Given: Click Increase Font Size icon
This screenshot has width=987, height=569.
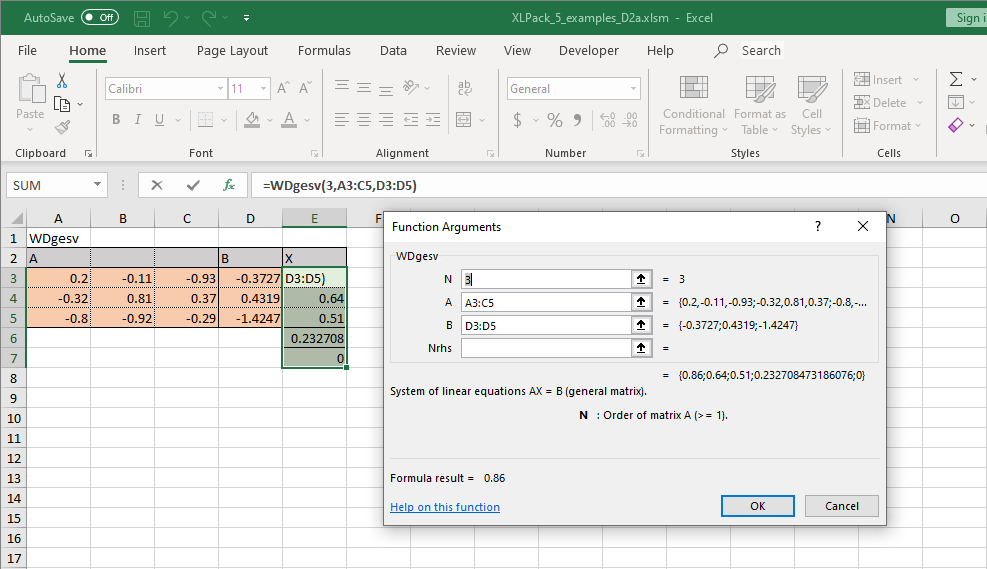Looking at the screenshot, I should (283, 88).
